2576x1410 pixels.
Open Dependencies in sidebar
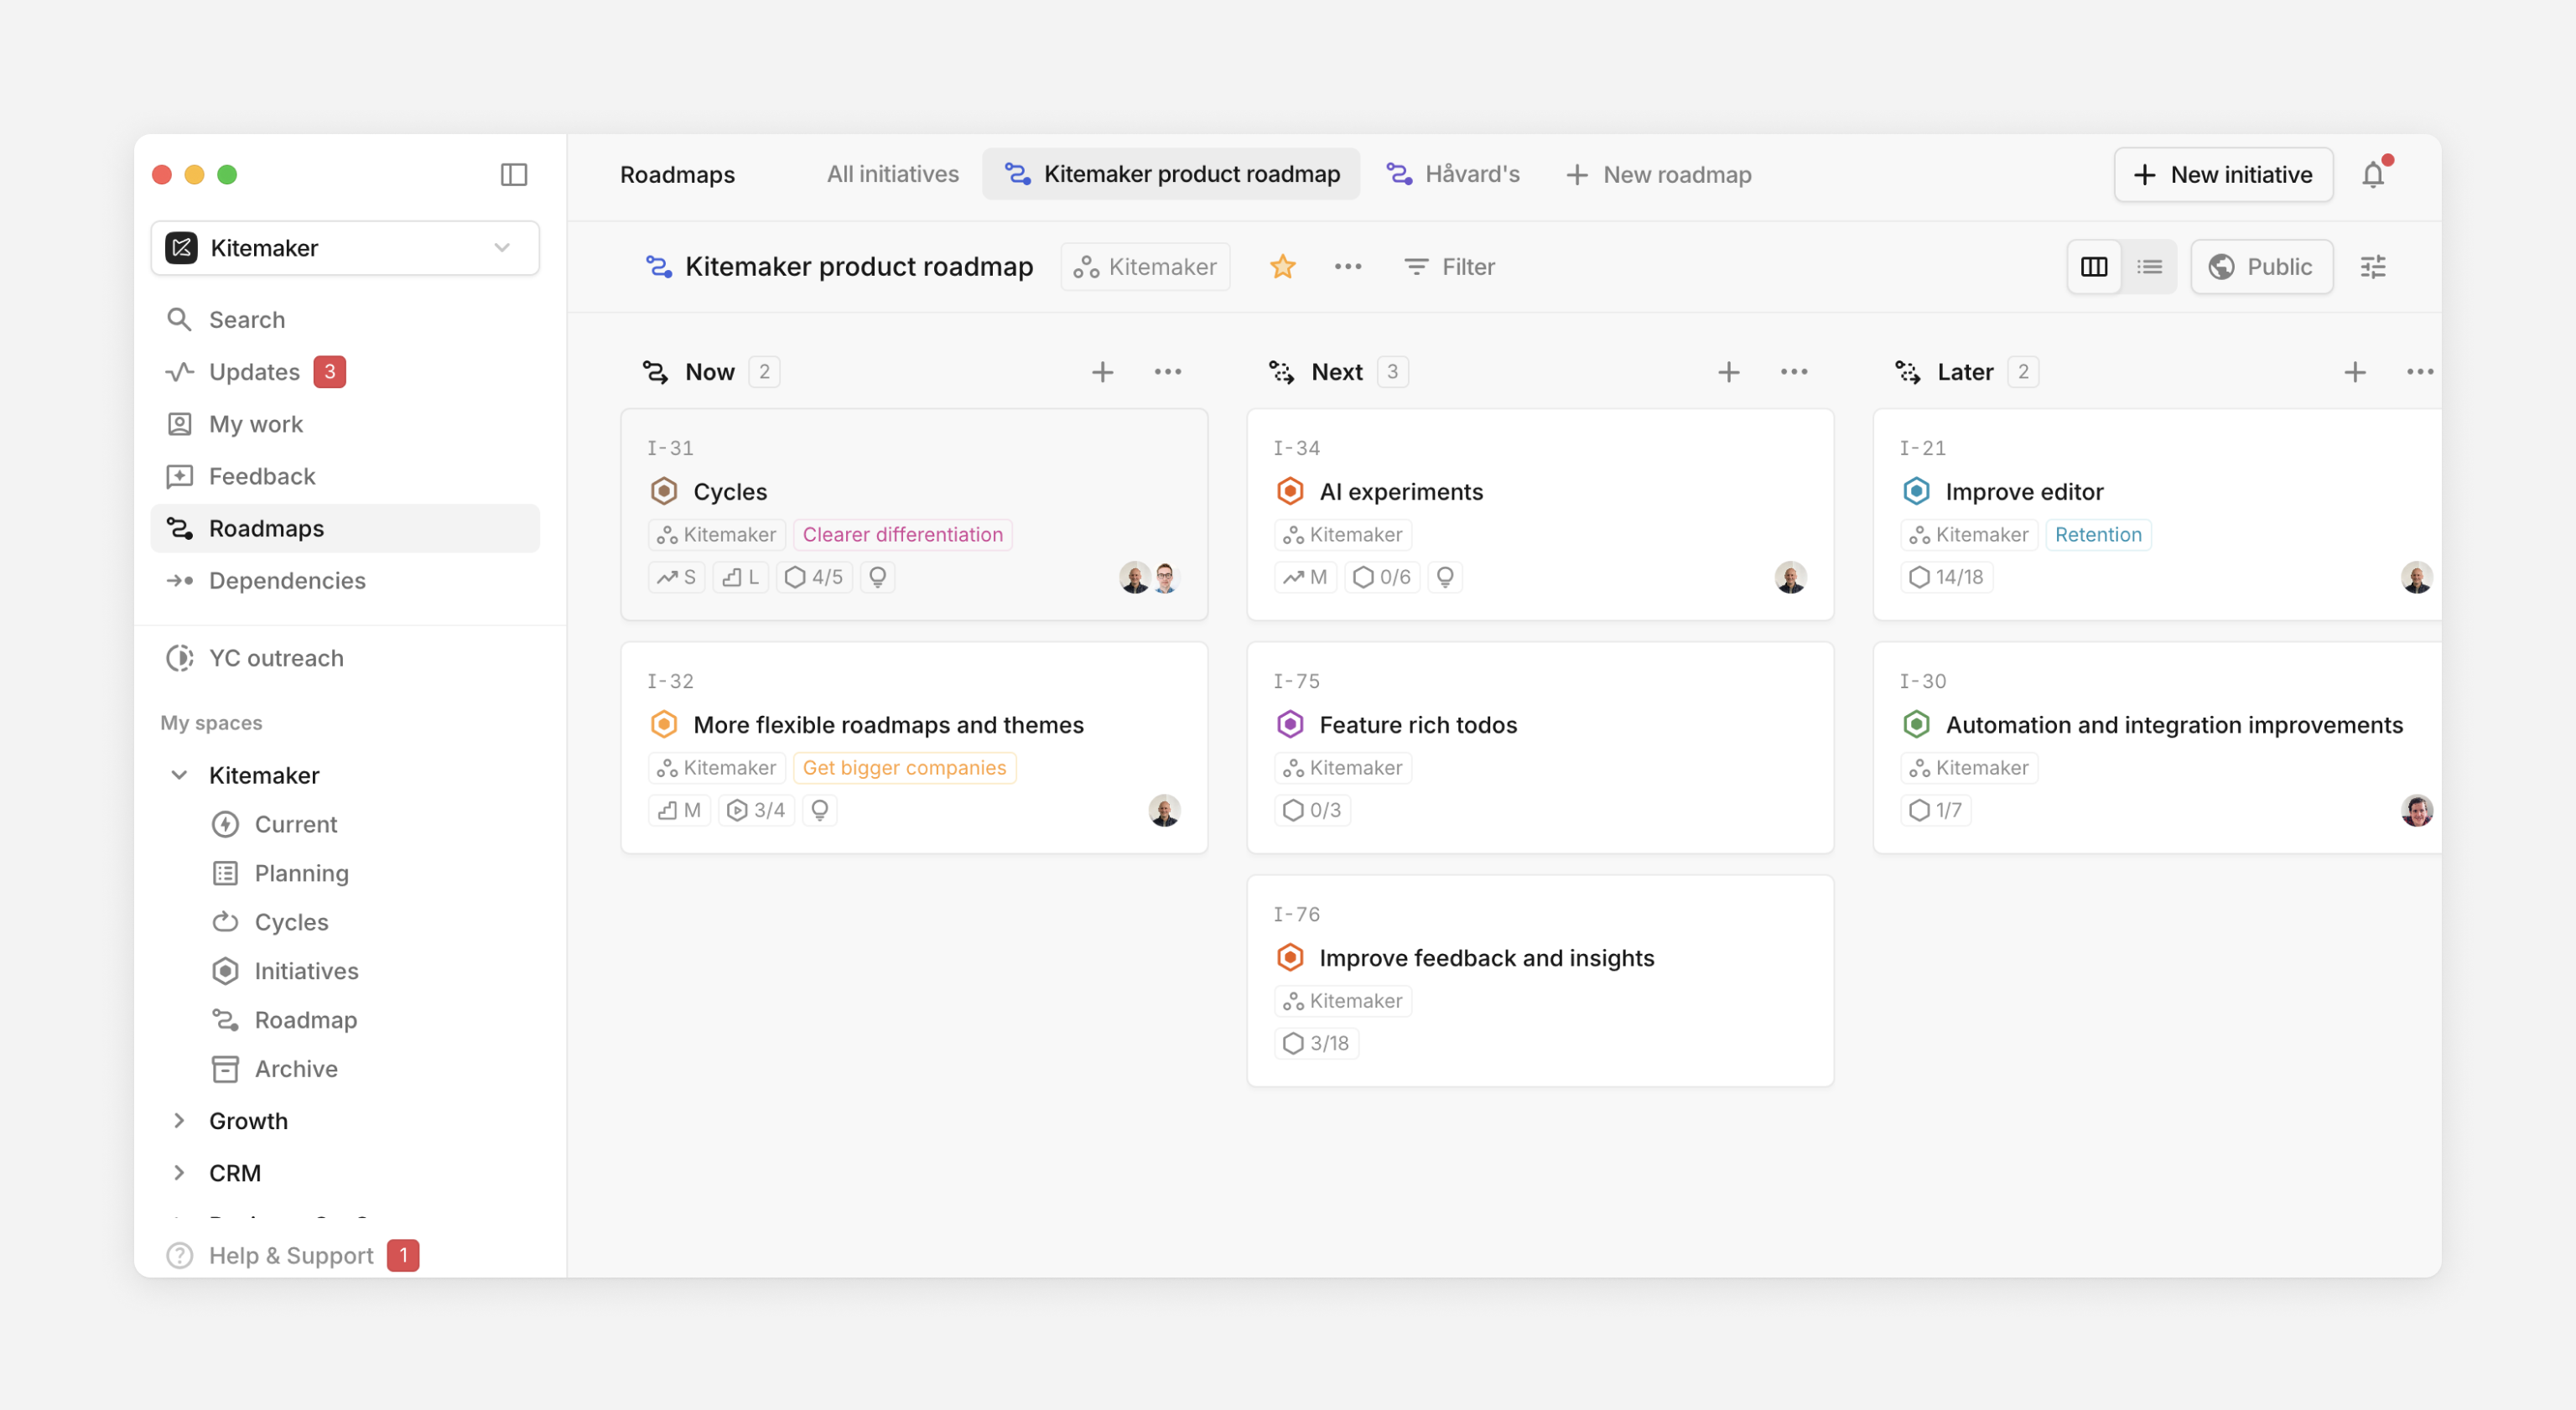click(x=287, y=580)
